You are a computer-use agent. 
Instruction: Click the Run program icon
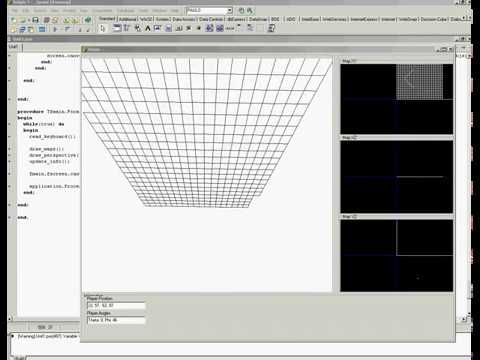tap(55, 29)
